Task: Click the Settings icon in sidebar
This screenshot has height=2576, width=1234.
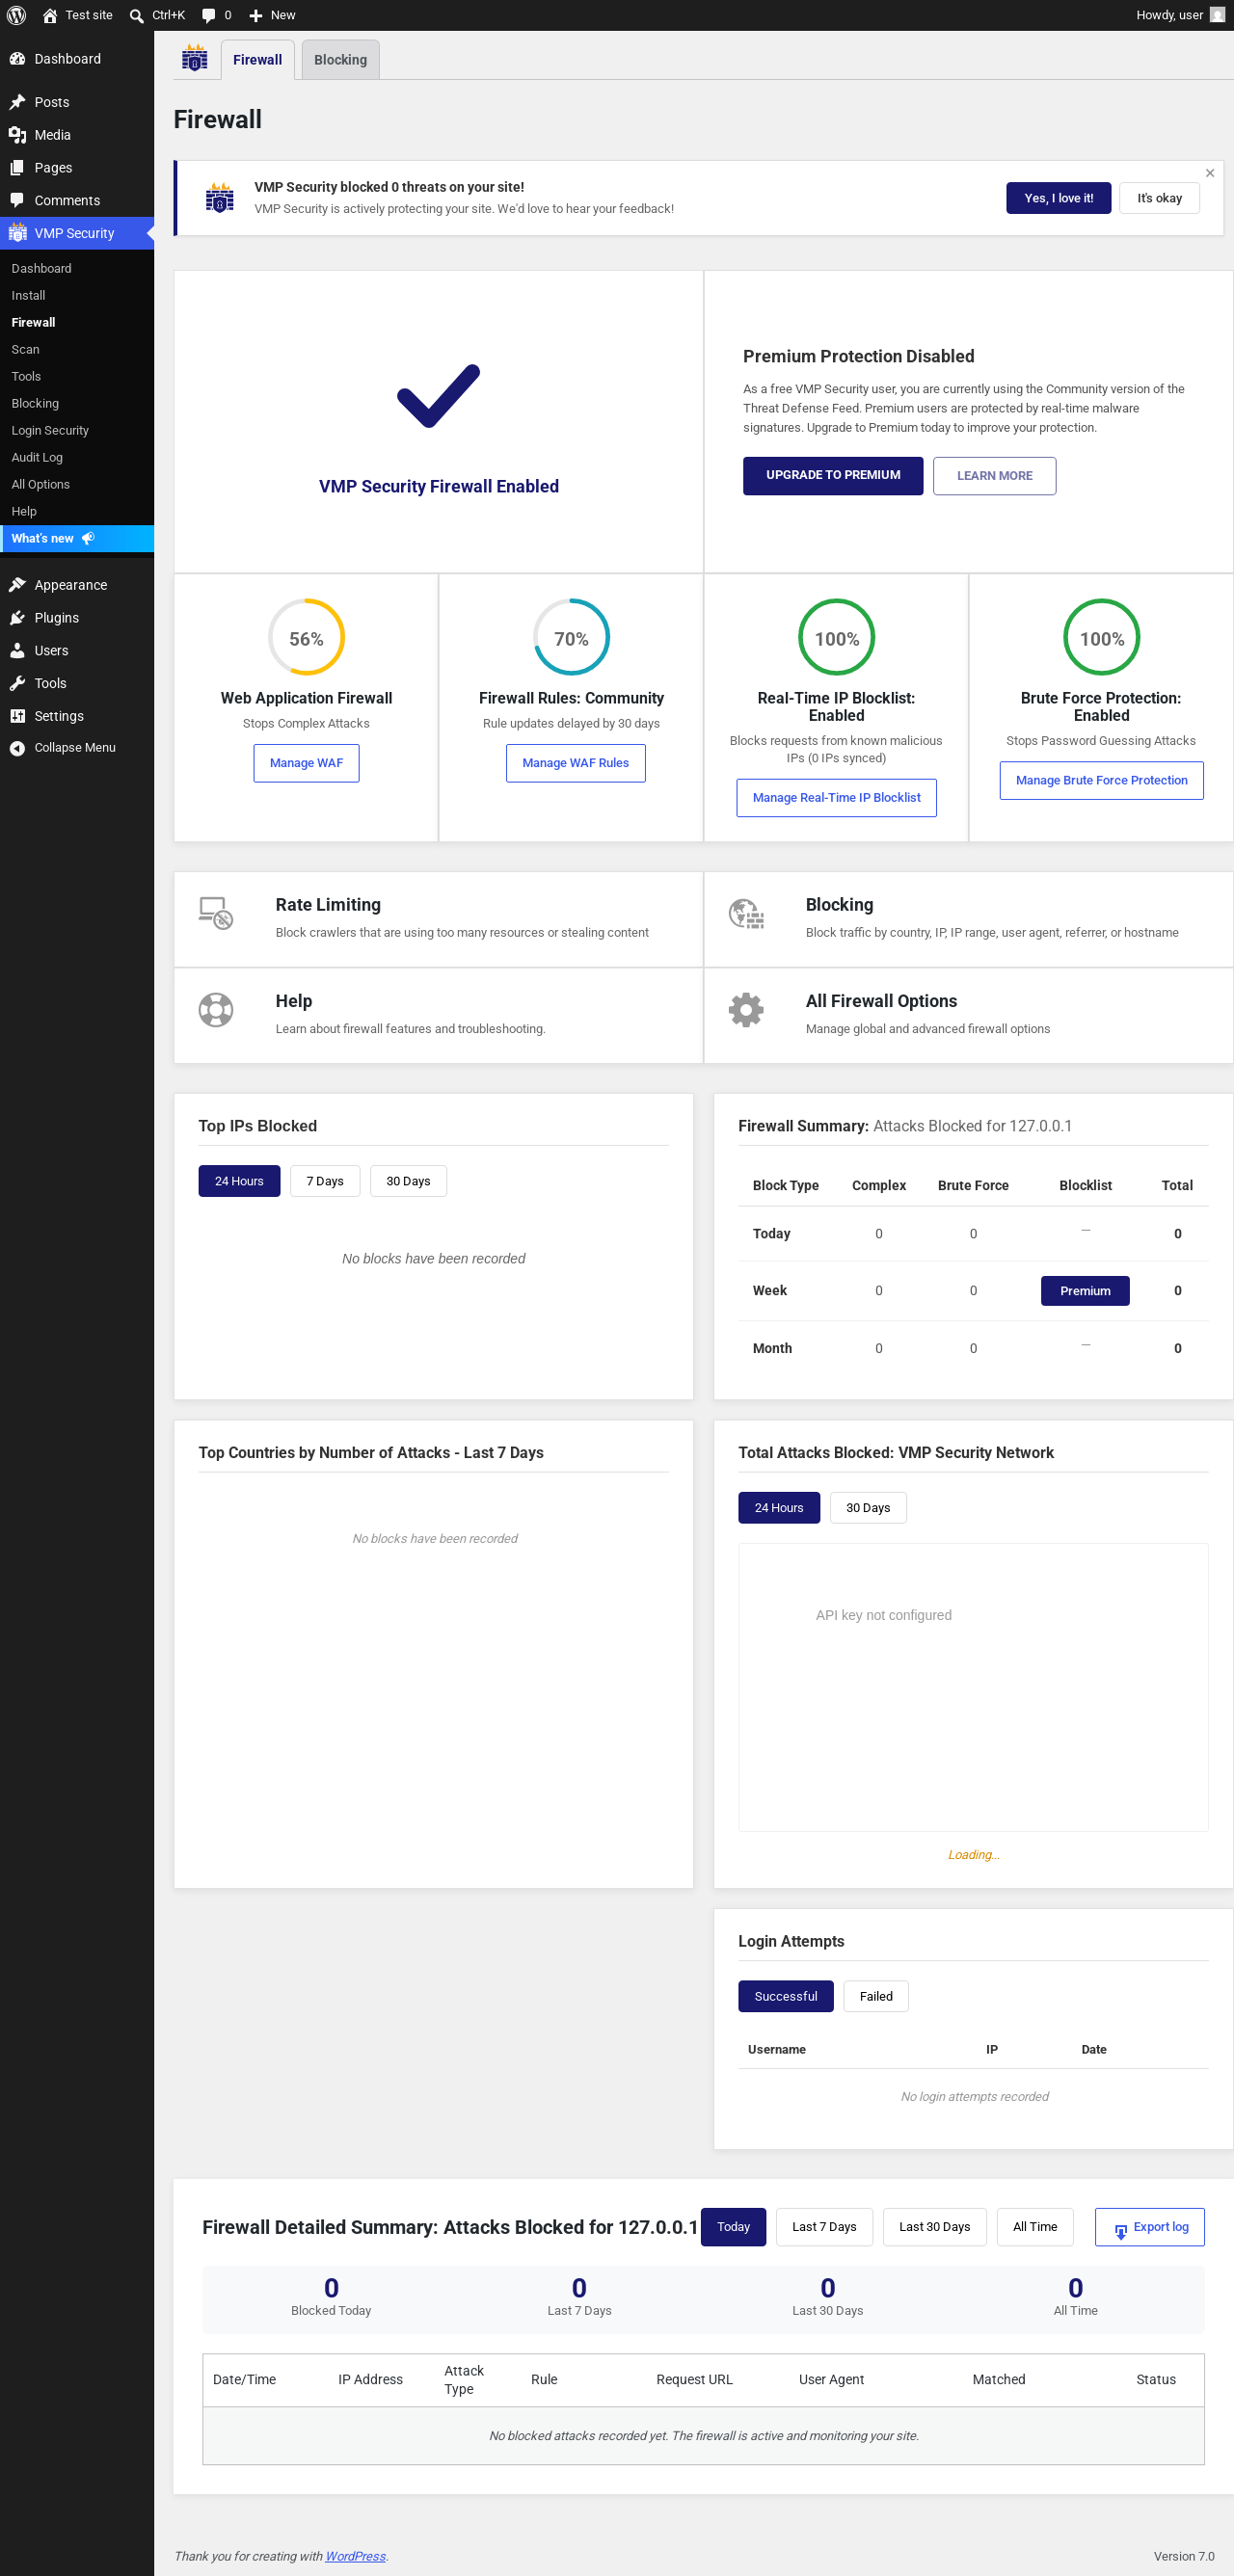Action: tap(17, 716)
